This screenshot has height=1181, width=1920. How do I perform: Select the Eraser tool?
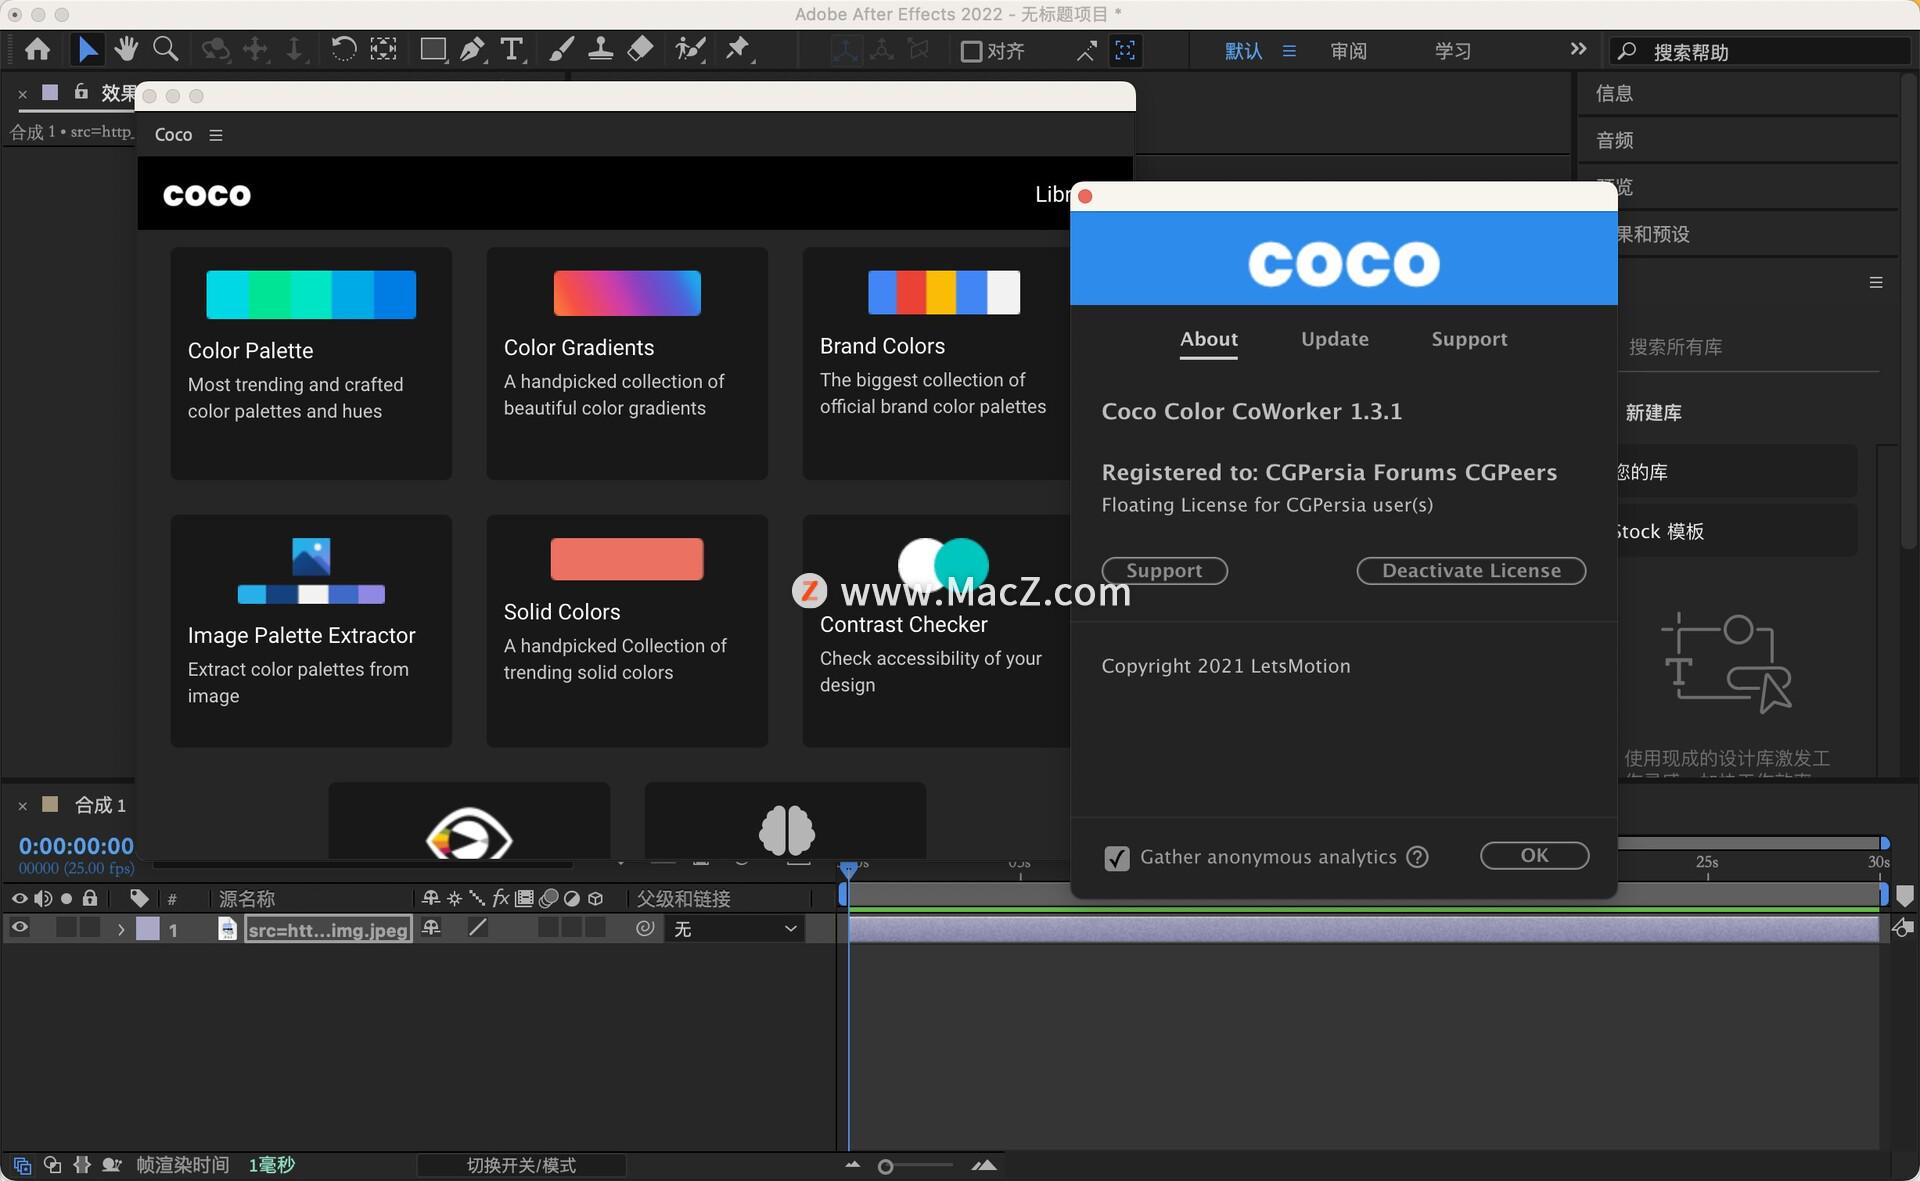pos(640,49)
